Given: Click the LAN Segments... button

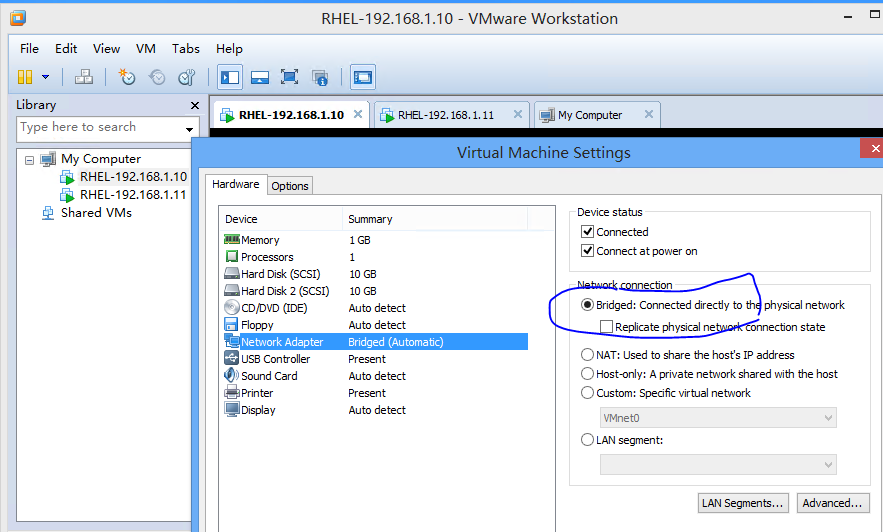Looking at the screenshot, I should (x=742, y=503).
